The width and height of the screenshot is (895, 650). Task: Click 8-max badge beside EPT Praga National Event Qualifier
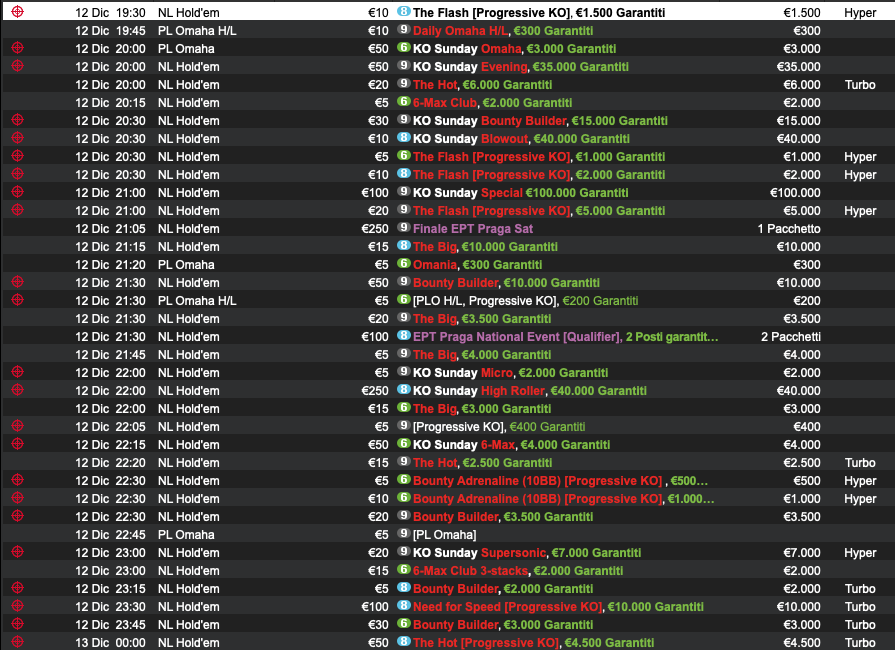(403, 336)
